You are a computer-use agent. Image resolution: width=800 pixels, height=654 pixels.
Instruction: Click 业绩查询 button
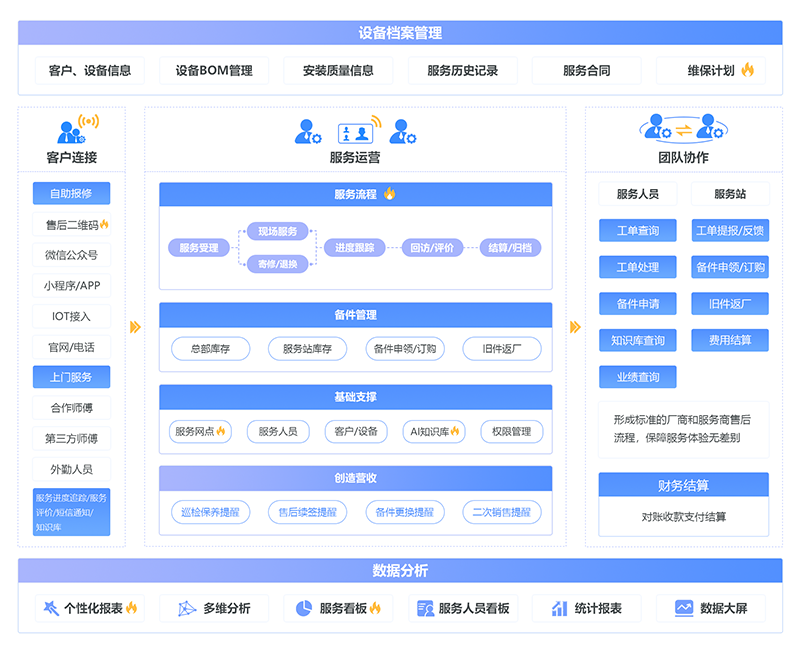(x=638, y=377)
